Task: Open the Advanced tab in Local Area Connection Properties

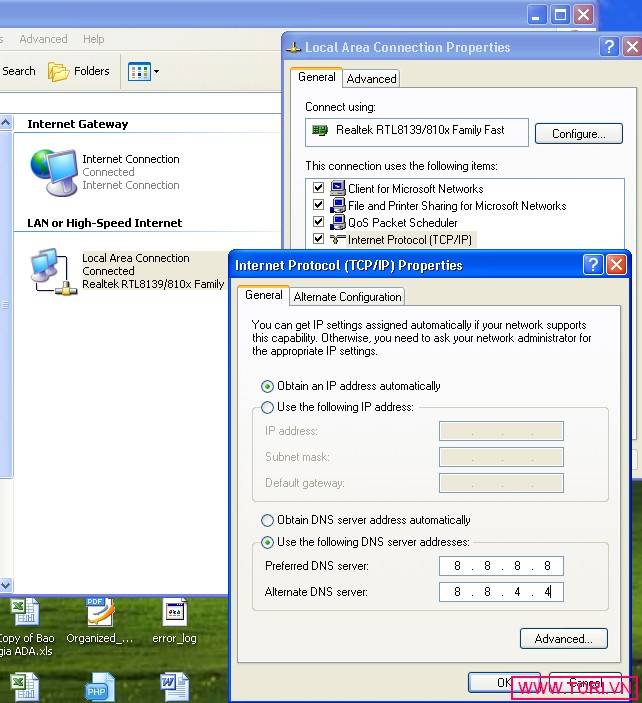Action: click(x=371, y=79)
